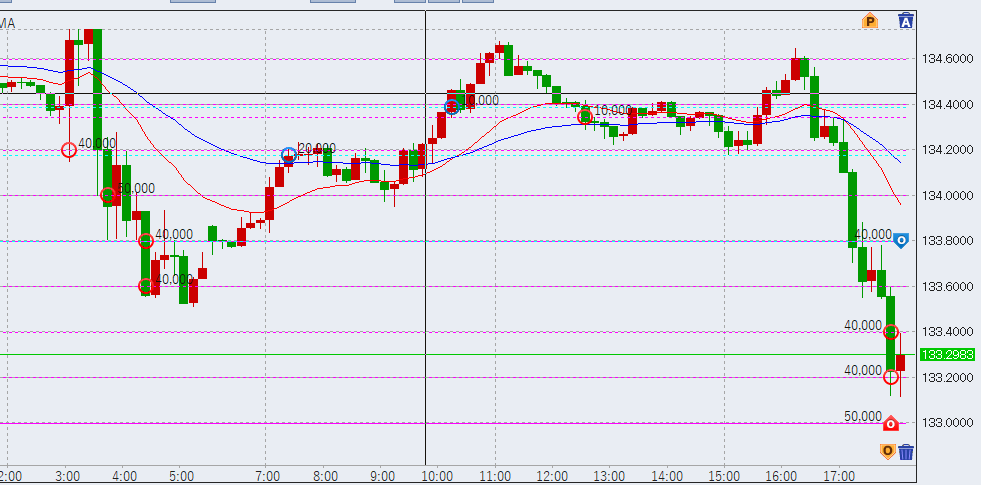Click the 50,000 order label at 133.0000
The width and height of the screenshot is (981, 485).
[x=863, y=416]
